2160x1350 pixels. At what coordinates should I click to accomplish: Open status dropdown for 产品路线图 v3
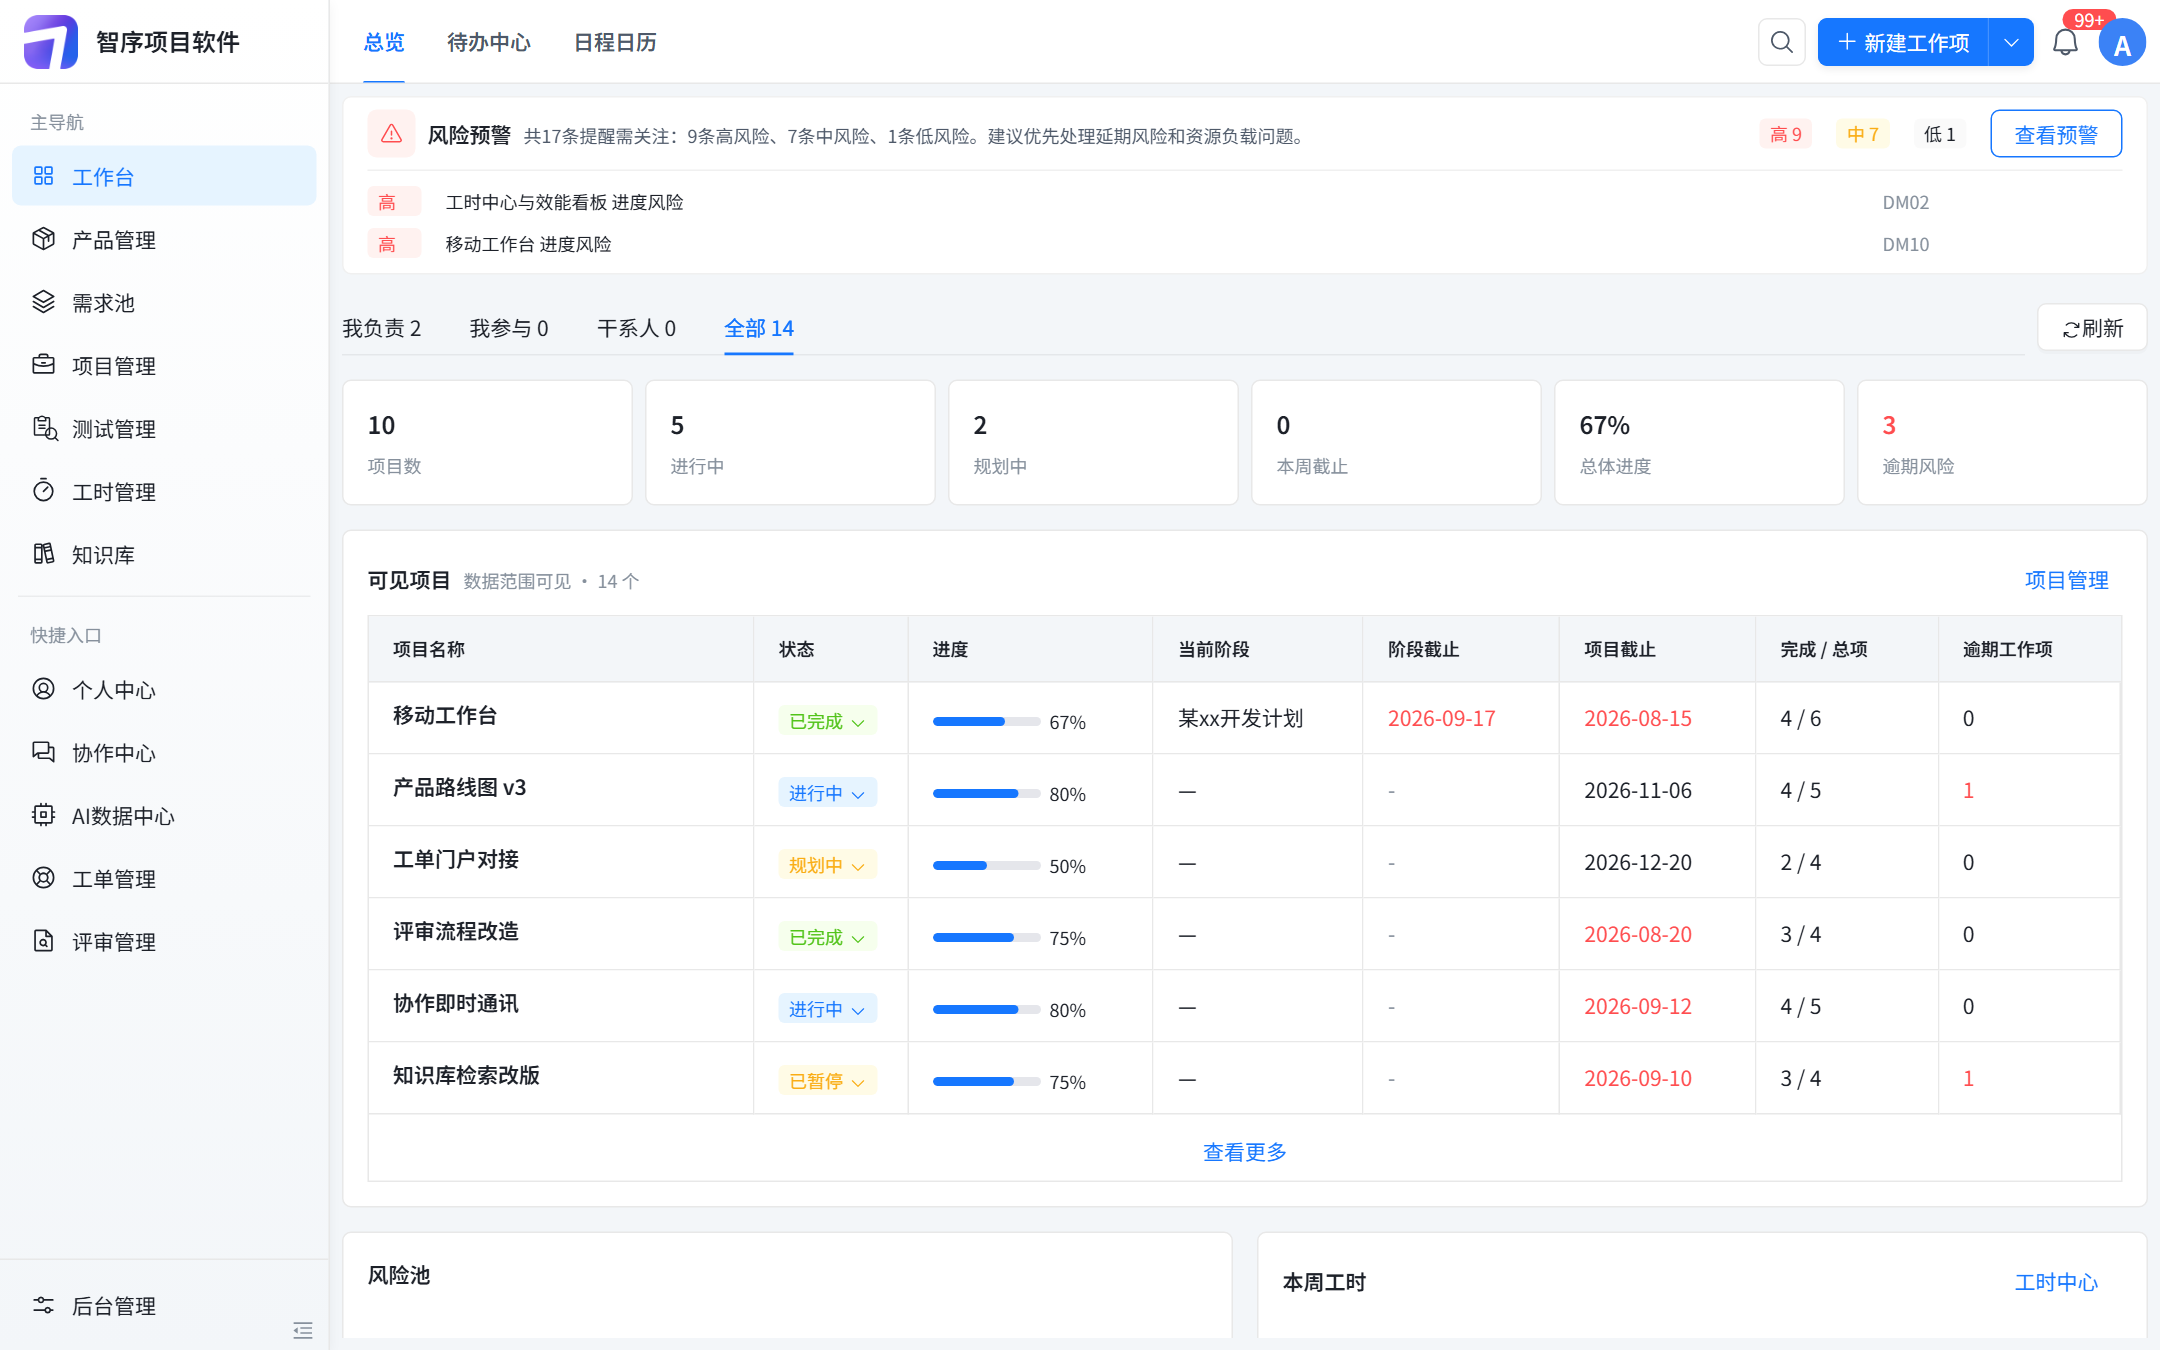coord(827,793)
